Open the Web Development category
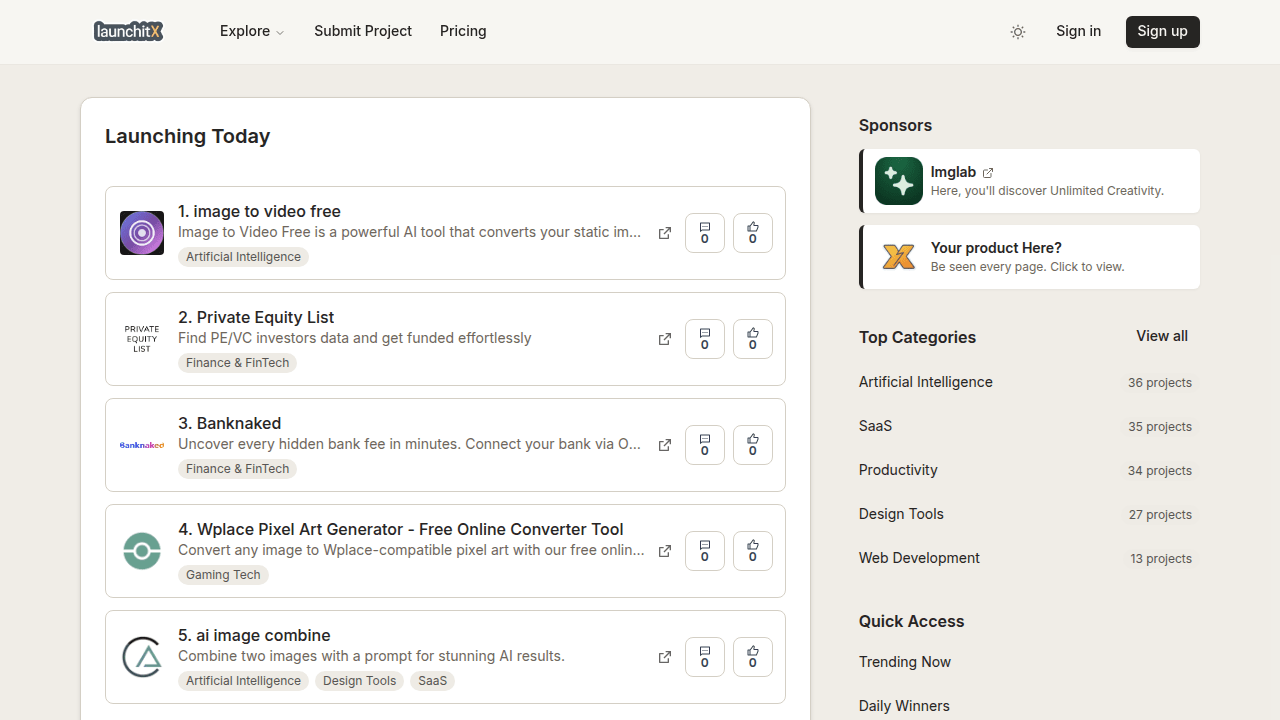The width and height of the screenshot is (1280, 720). (x=919, y=558)
